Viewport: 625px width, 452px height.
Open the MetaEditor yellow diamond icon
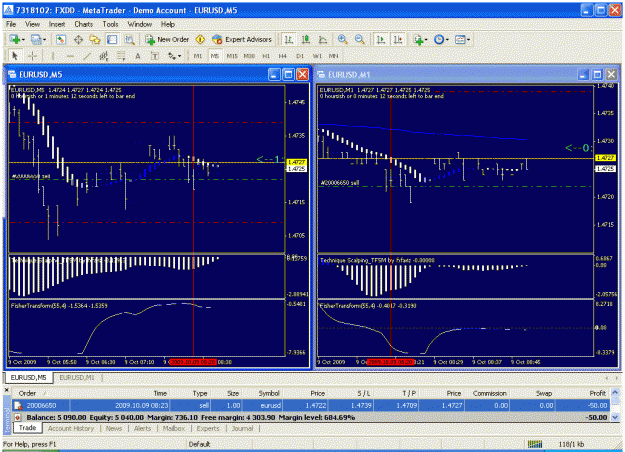pyautogui.click(x=200, y=39)
